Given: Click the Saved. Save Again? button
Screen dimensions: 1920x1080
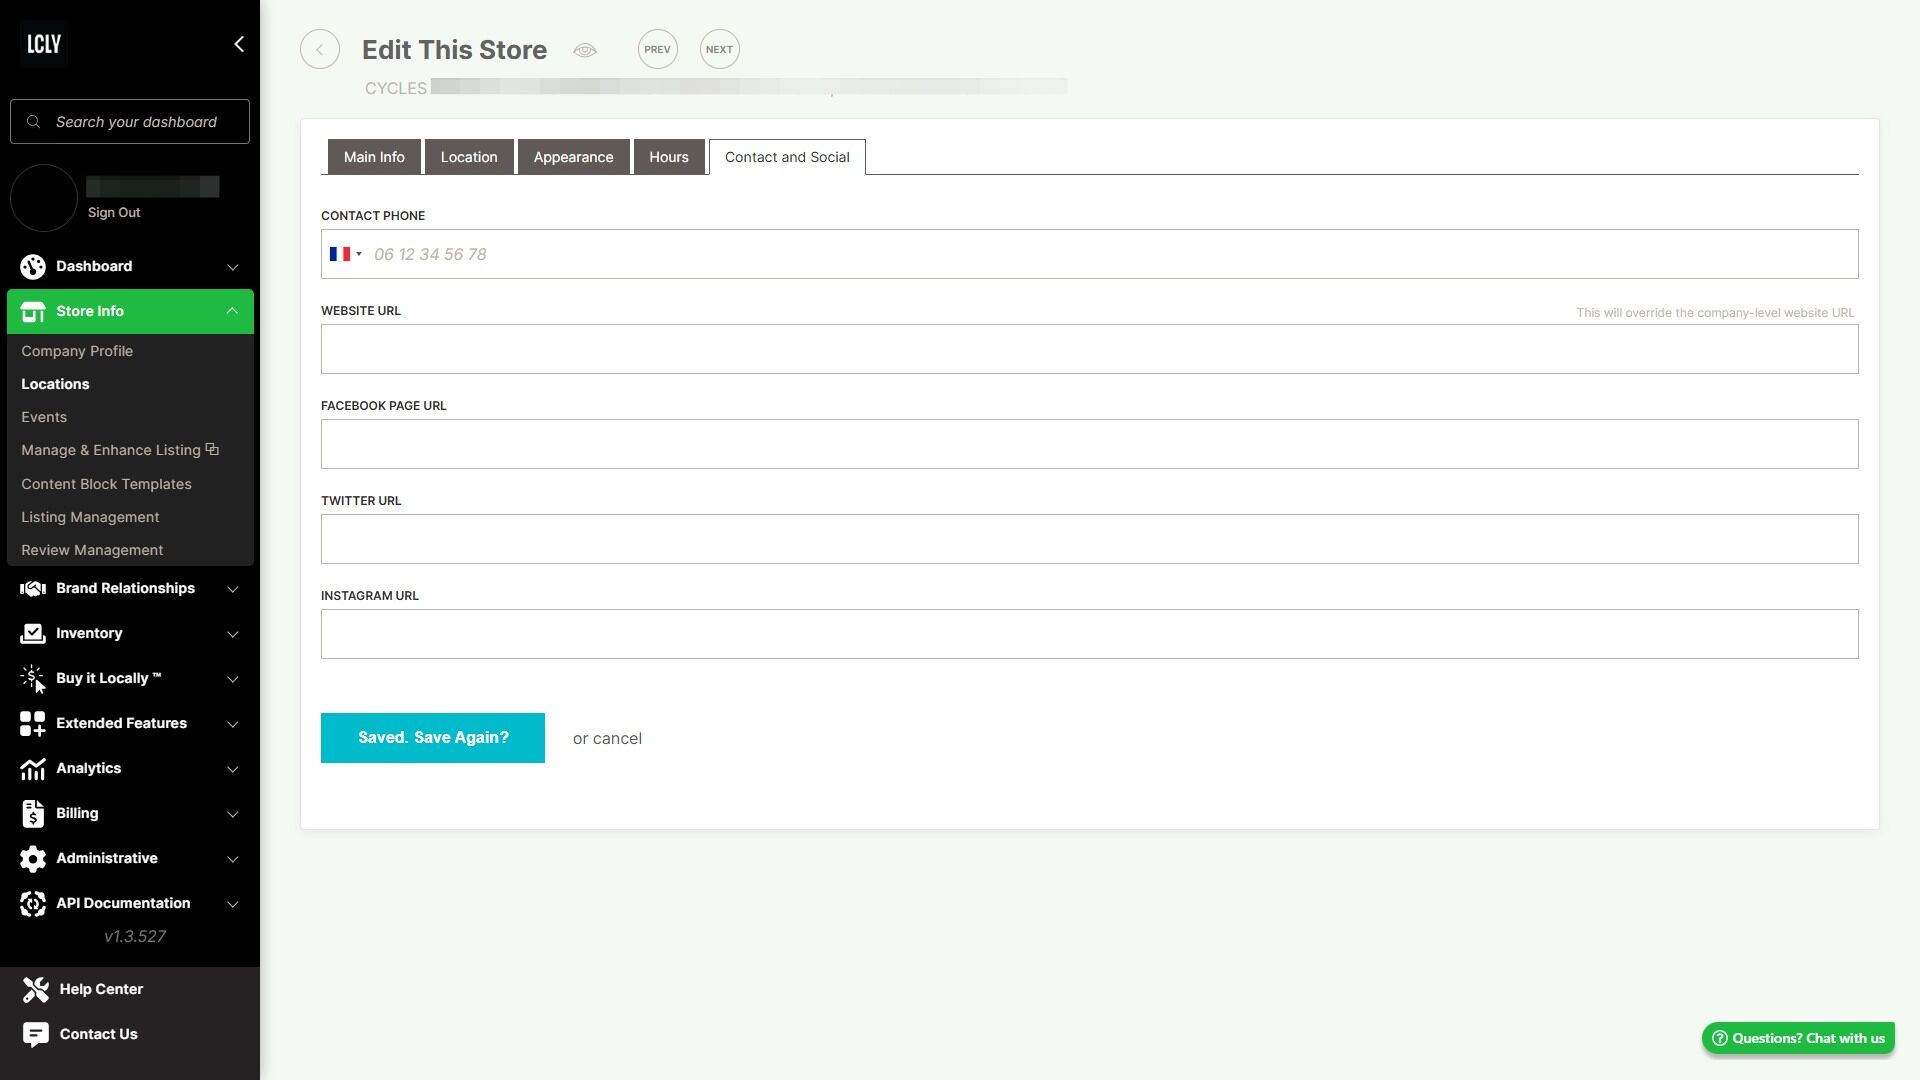Looking at the screenshot, I should 433,738.
